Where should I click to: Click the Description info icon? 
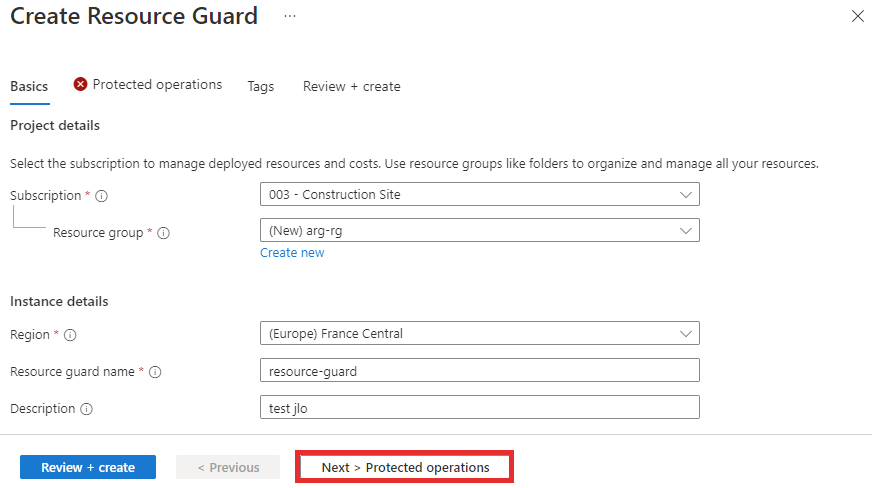86,409
